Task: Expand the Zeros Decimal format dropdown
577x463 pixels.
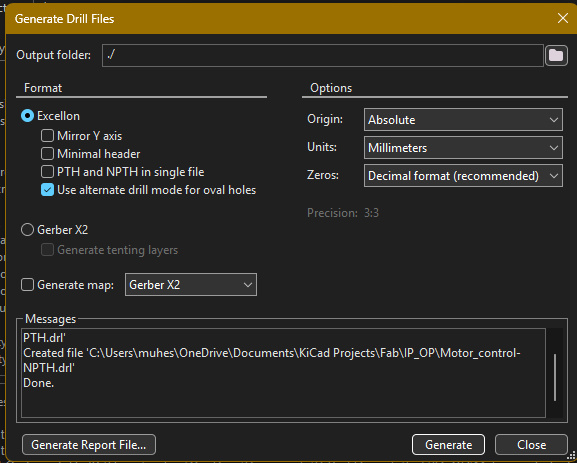Action: coord(463,176)
